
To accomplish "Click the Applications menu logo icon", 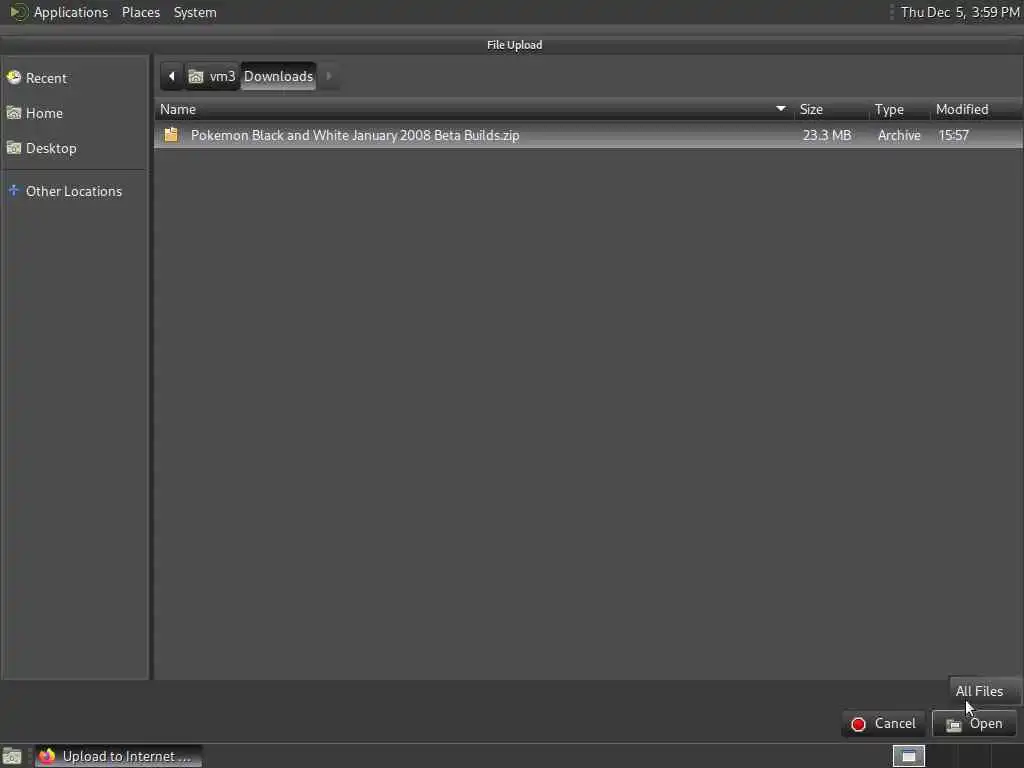I will pos(18,12).
